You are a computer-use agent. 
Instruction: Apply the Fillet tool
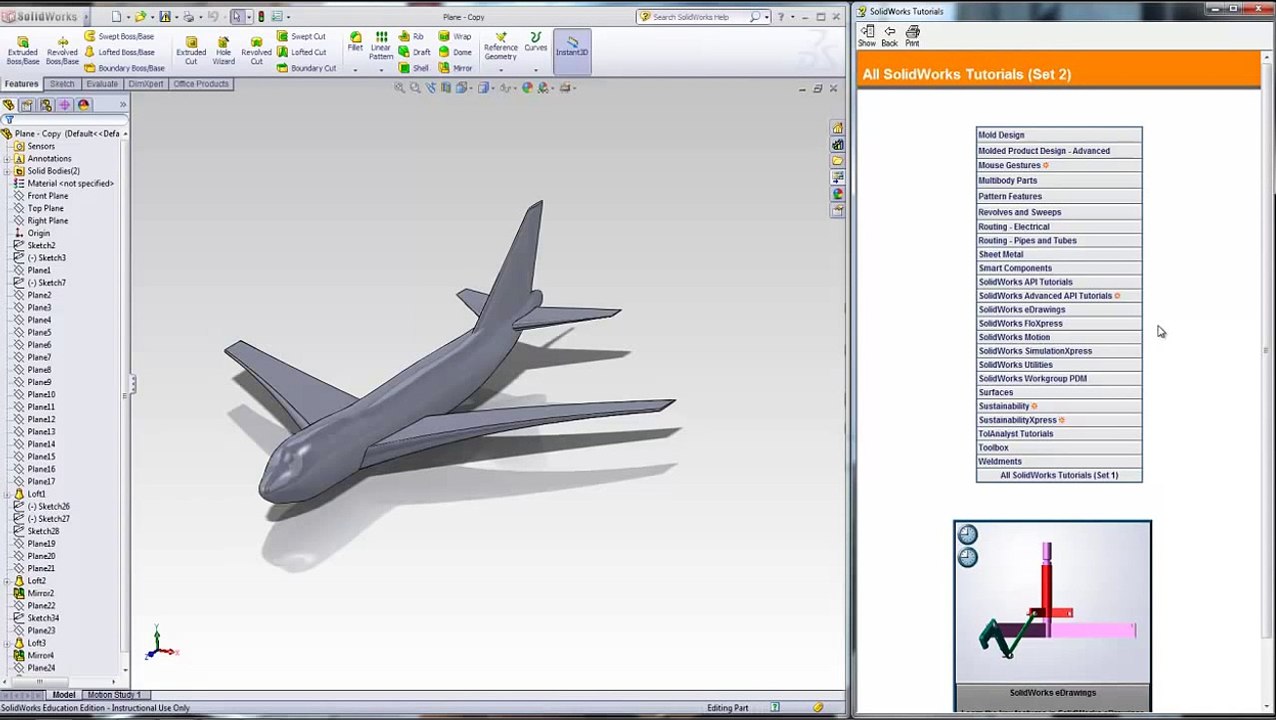355,41
